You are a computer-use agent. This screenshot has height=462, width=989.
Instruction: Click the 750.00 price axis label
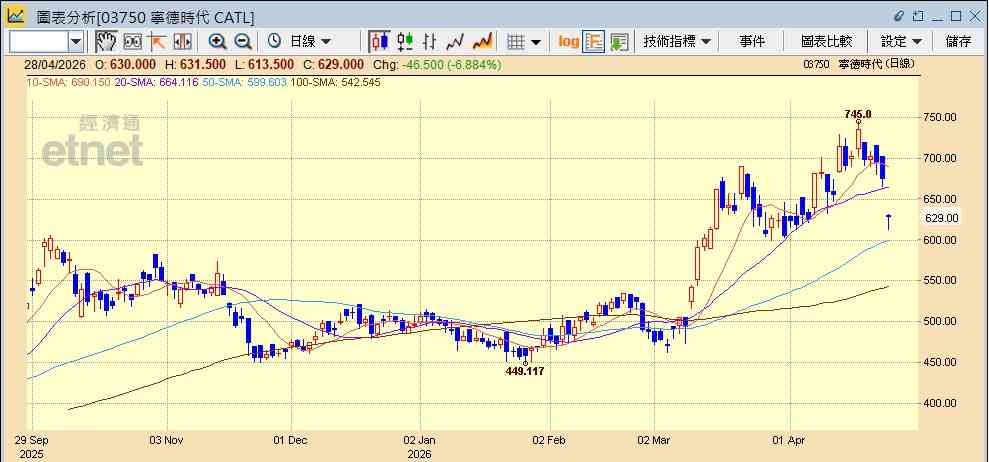click(942, 117)
